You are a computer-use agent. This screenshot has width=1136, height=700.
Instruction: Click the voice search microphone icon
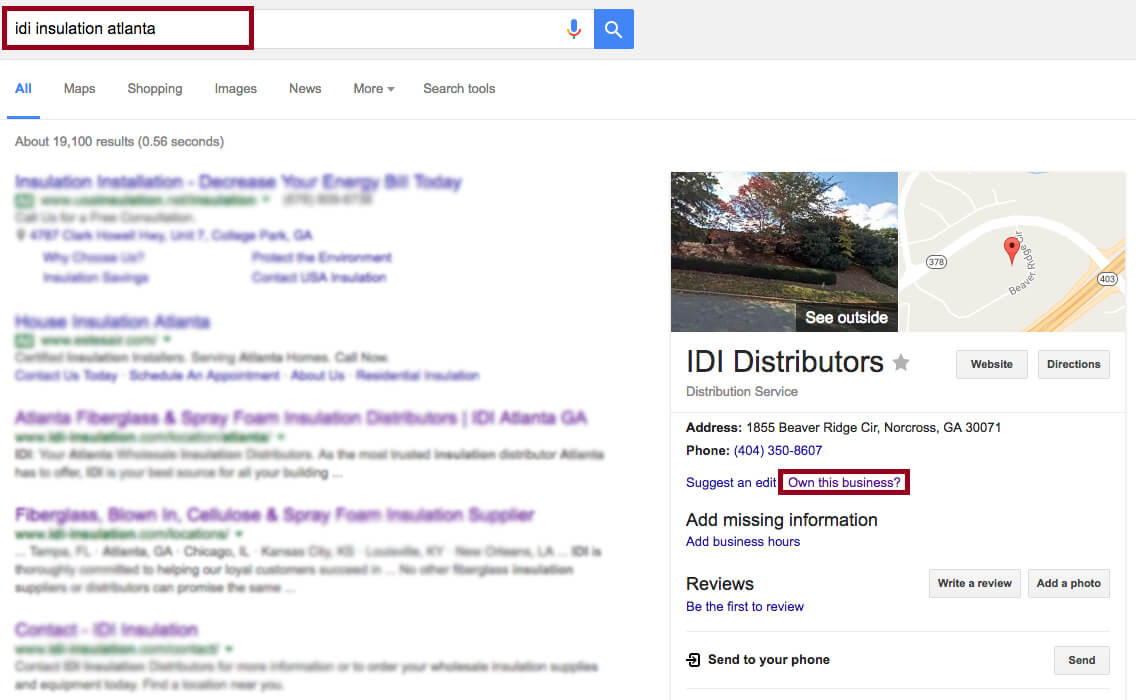(x=574, y=29)
